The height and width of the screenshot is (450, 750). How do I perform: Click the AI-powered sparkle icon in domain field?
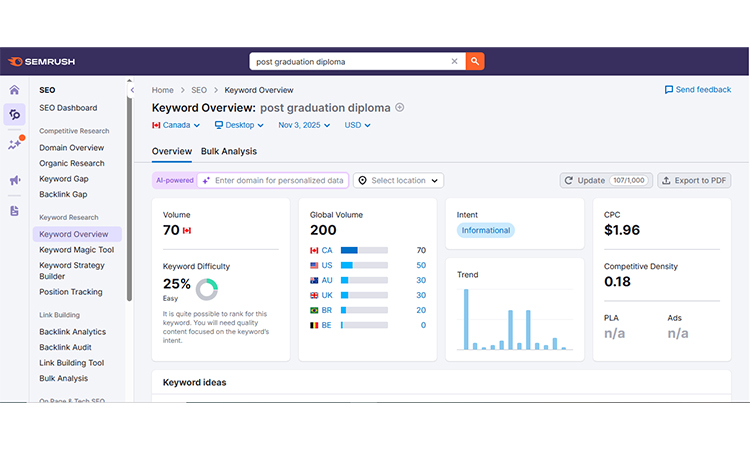pyautogui.click(x=206, y=180)
